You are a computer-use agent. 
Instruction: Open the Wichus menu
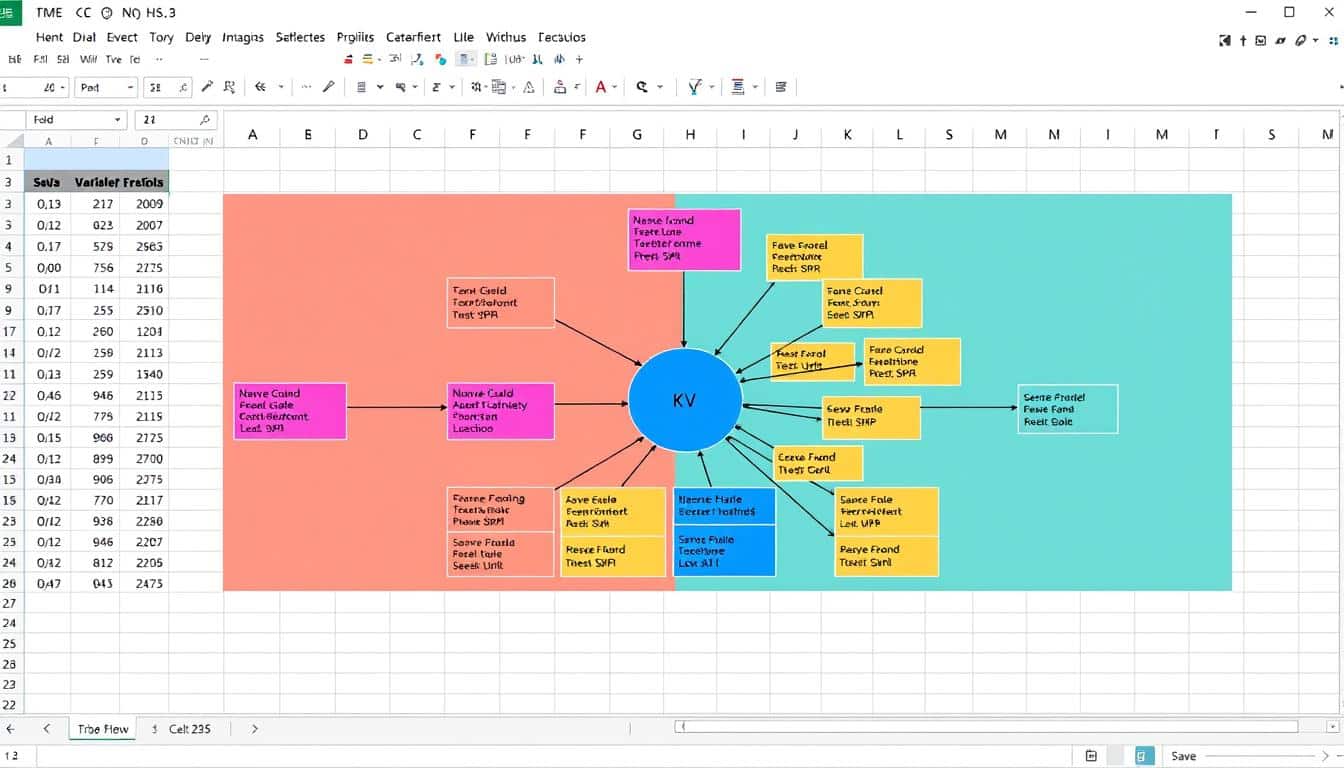tap(505, 37)
